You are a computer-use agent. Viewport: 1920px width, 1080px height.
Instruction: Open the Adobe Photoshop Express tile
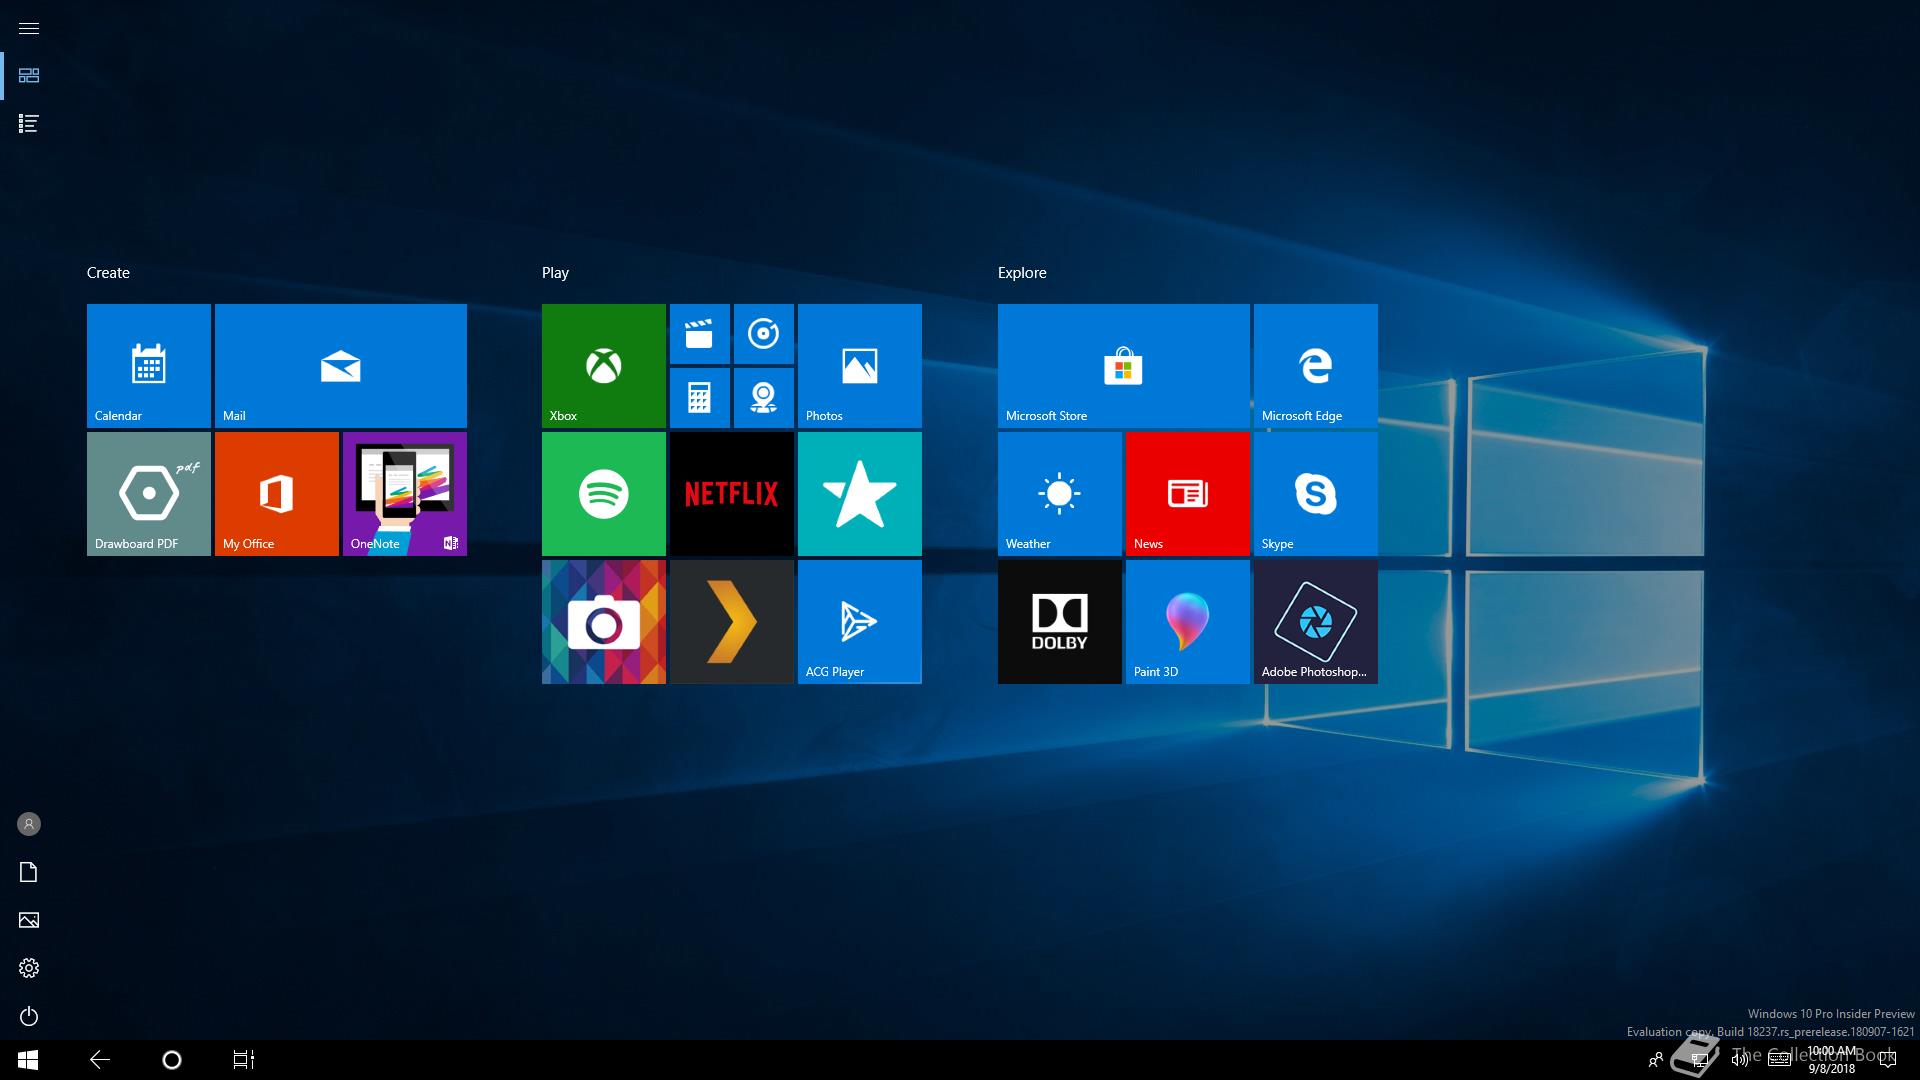1316,622
